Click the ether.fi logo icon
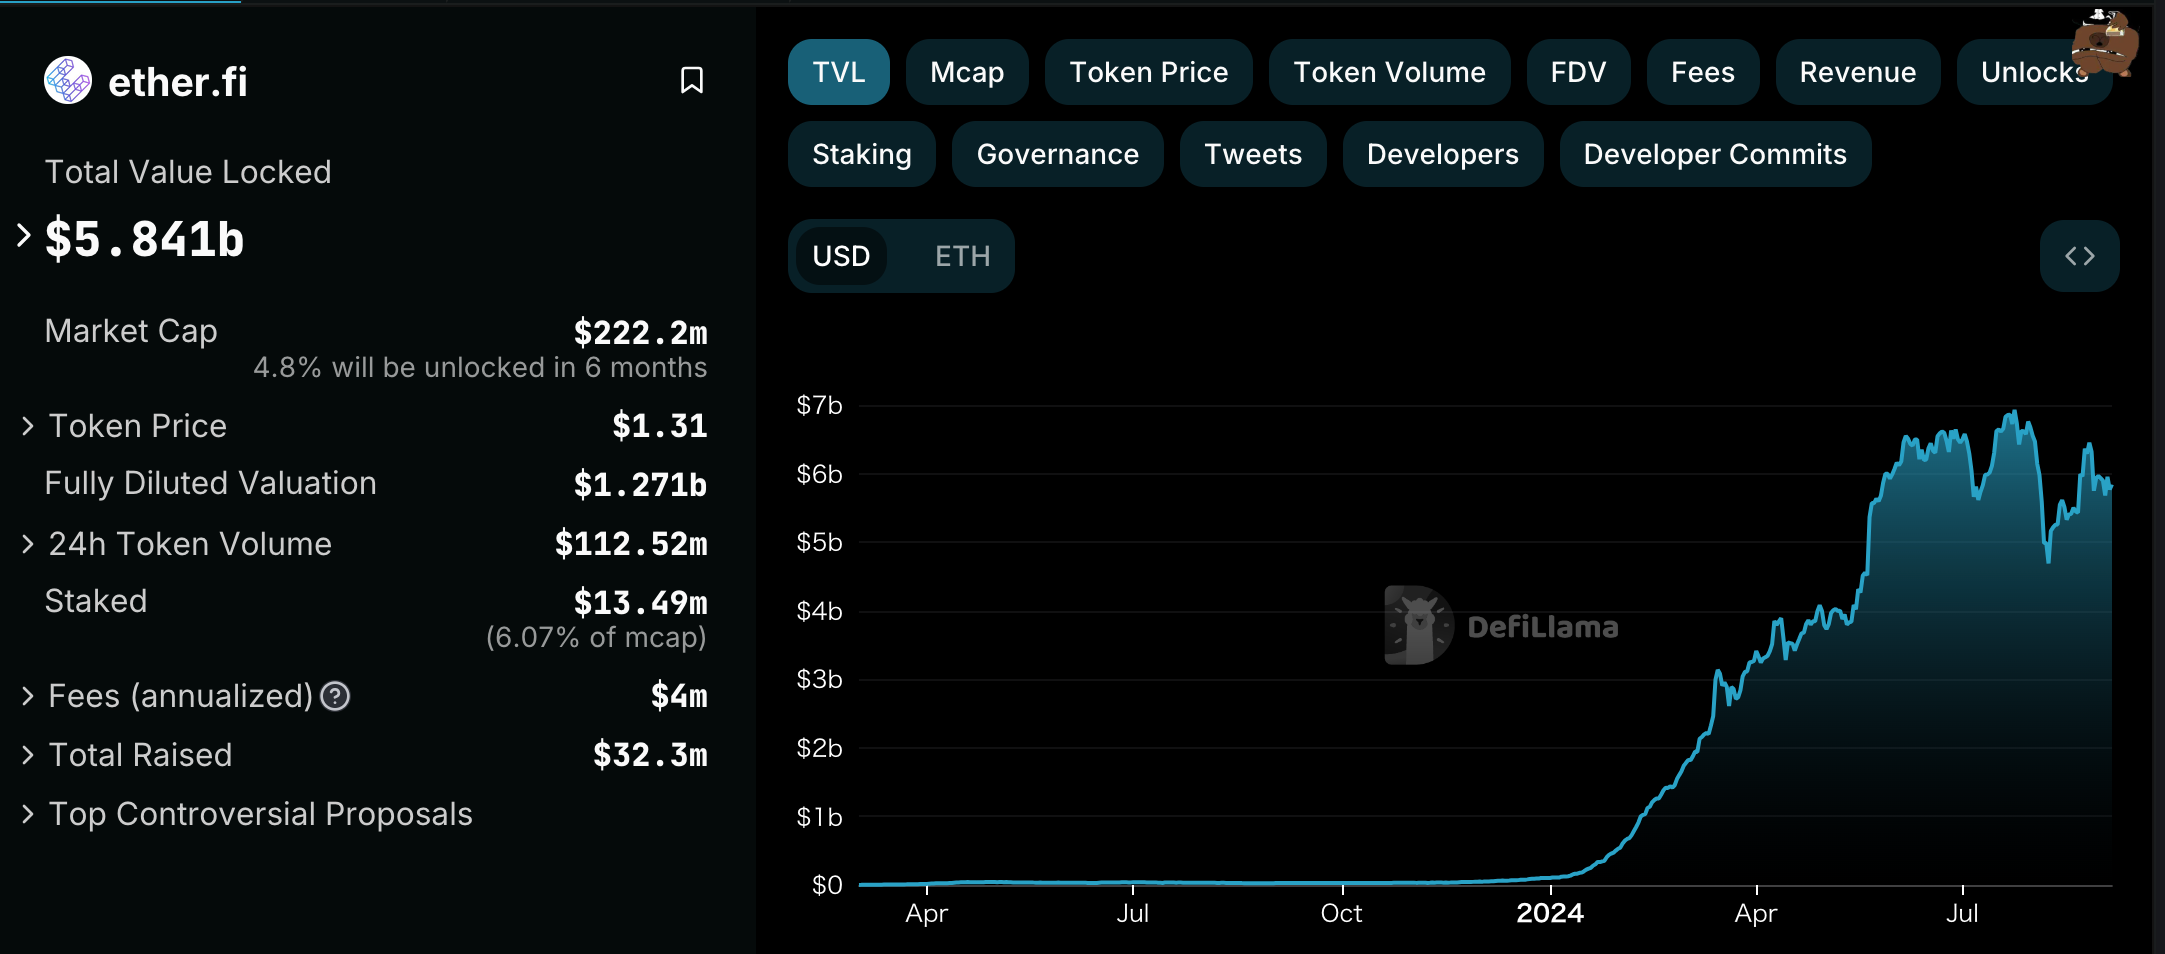Screen dimensions: 2165x954 coord(68,80)
